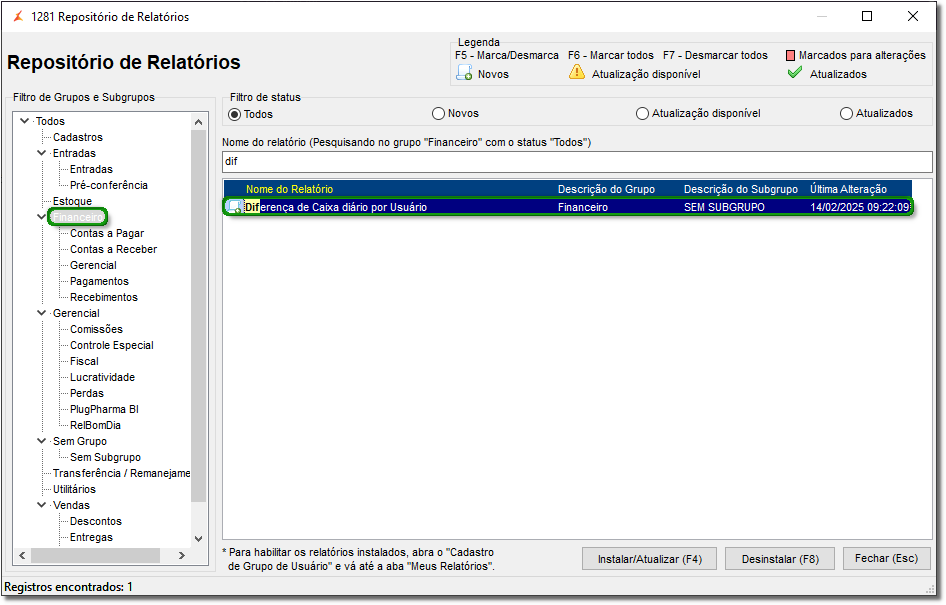Collapse the Todos tree root
This screenshot has height=605, width=946.
tap(25, 121)
